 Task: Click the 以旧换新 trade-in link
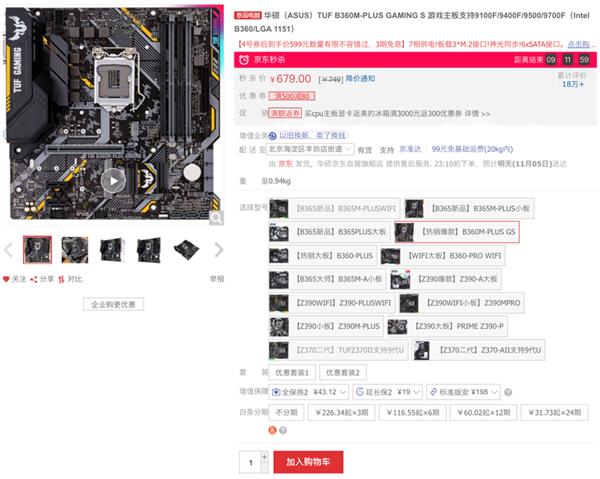pyautogui.click(x=312, y=135)
